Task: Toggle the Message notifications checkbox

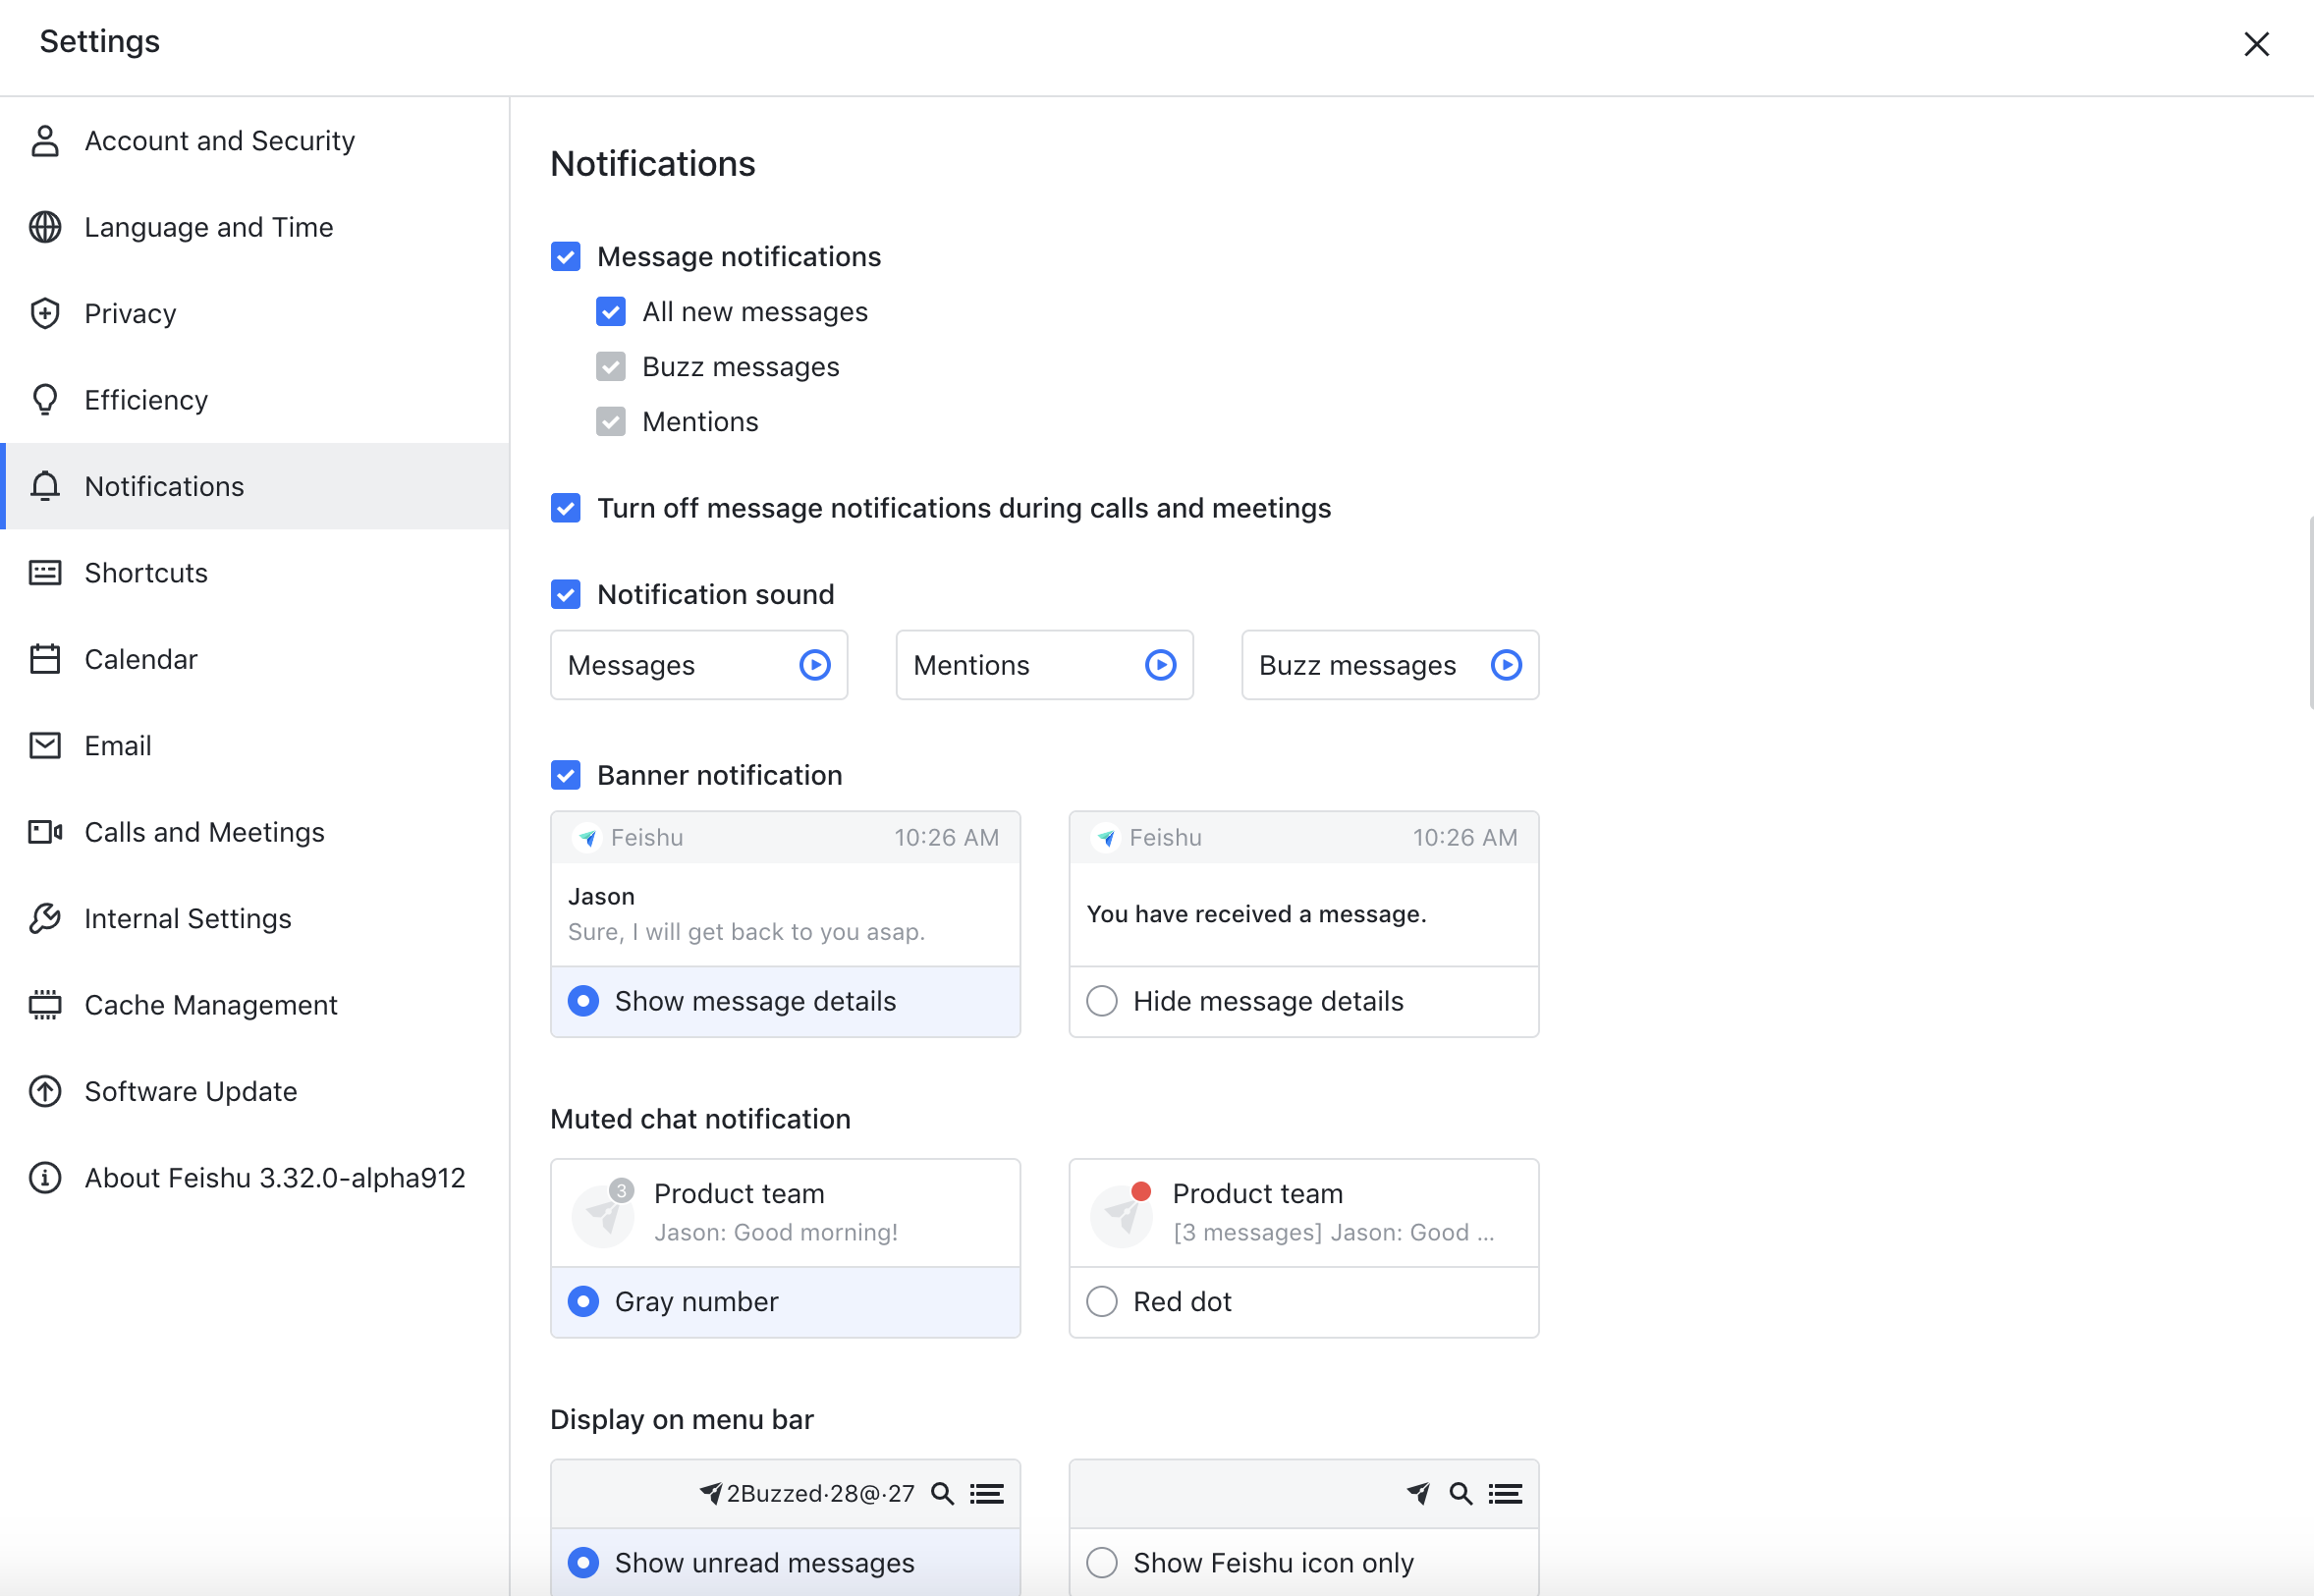Action: [566, 257]
